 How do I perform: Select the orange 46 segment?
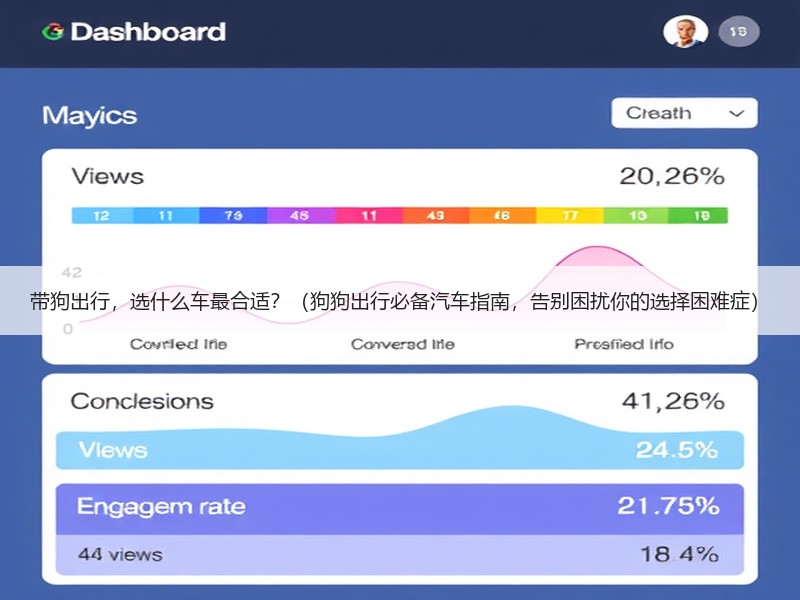pyautogui.click(x=502, y=215)
